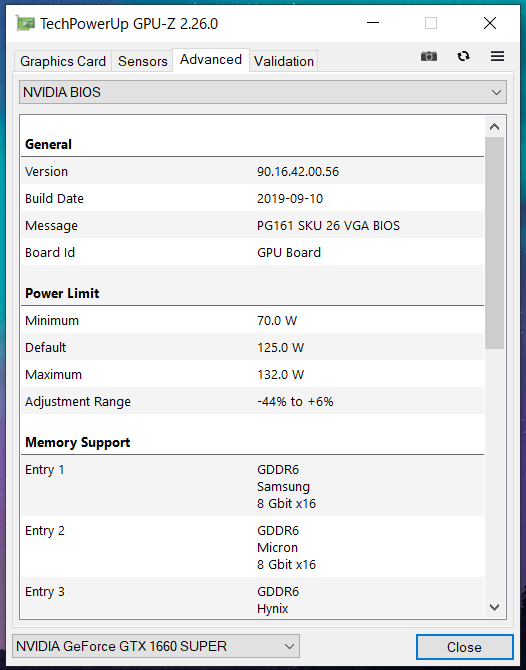Minimize the GPU-Z window
The image size is (526, 670).
point(373,23)
